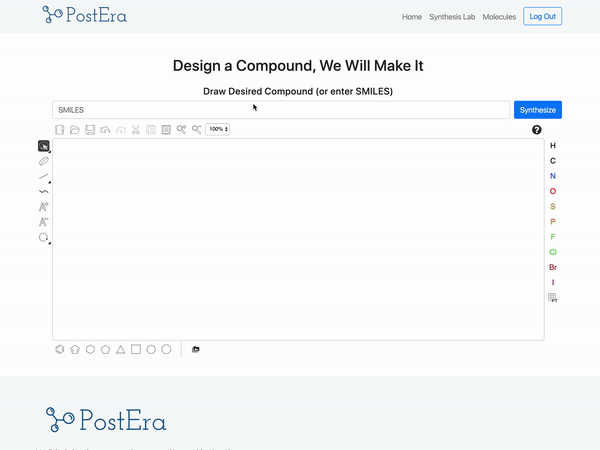
Task: Insert the cyclopentane template
Action: click(105, 349)
